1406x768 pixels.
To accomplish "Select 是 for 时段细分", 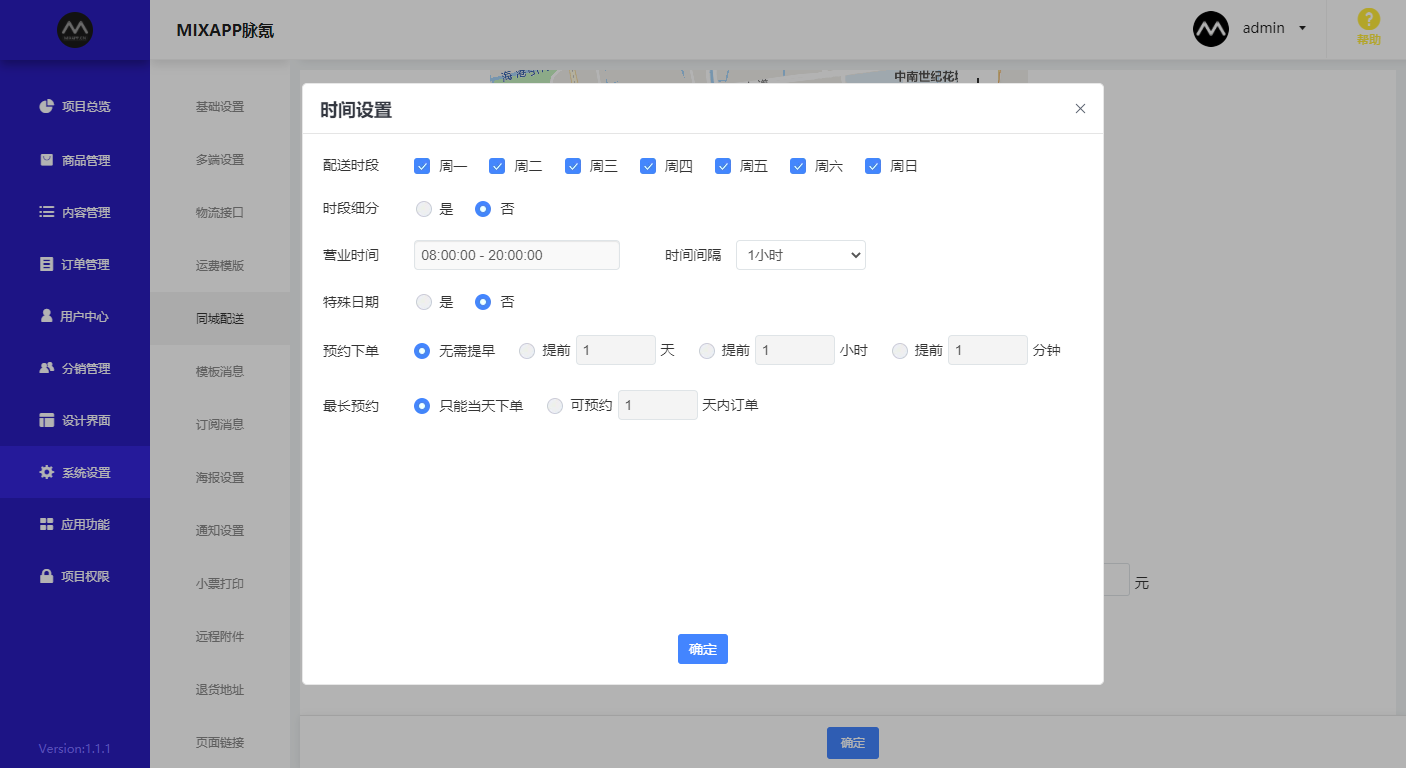I will tap(424, 209).
